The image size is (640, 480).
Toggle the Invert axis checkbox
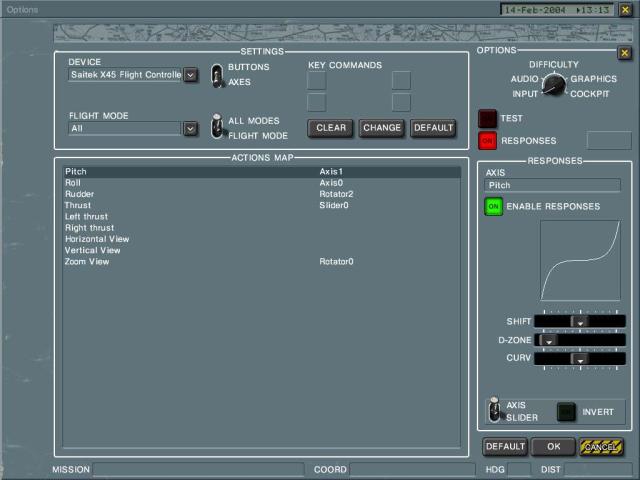[x=567, y=411]
